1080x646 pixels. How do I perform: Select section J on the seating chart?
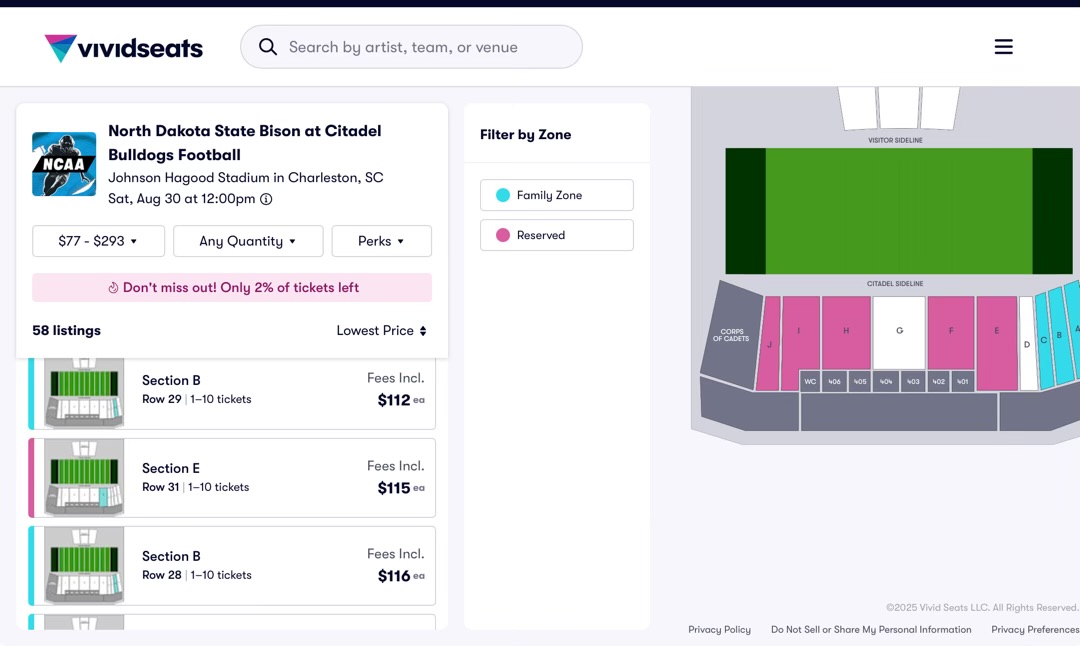coord(769,345)
